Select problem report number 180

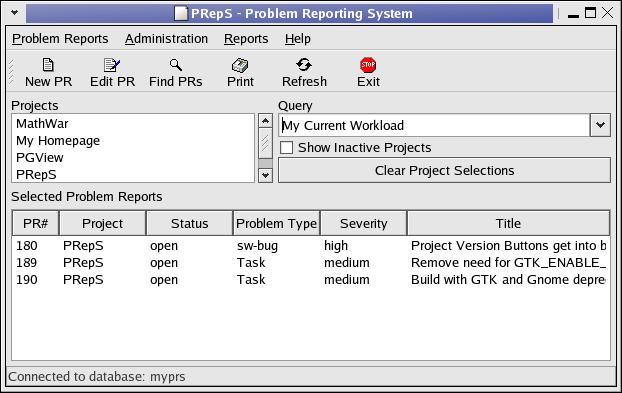tap(27, 246)
